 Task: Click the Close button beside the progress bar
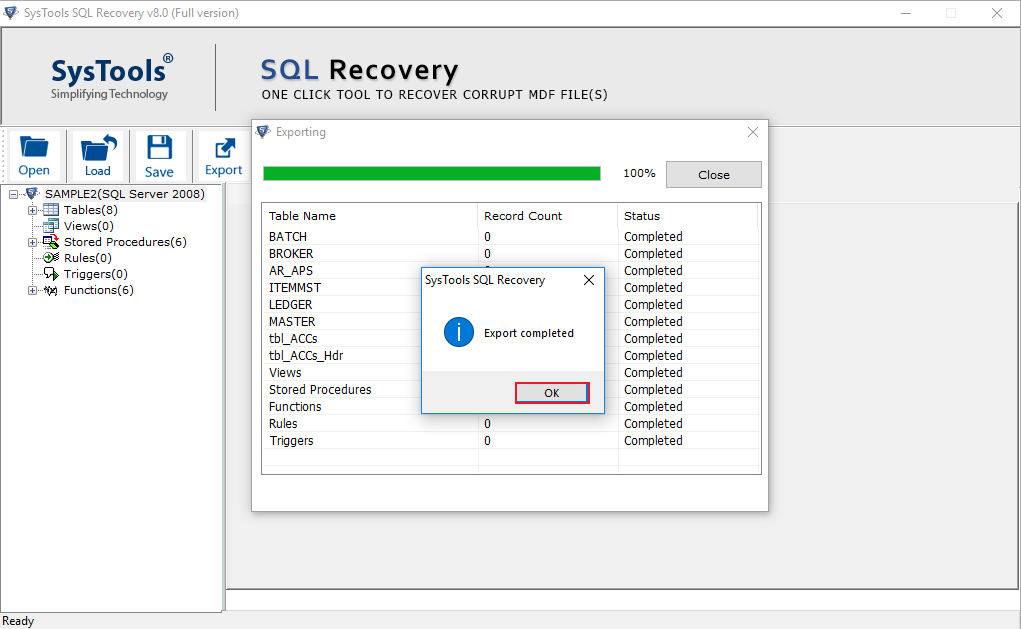tap(714, 175)
